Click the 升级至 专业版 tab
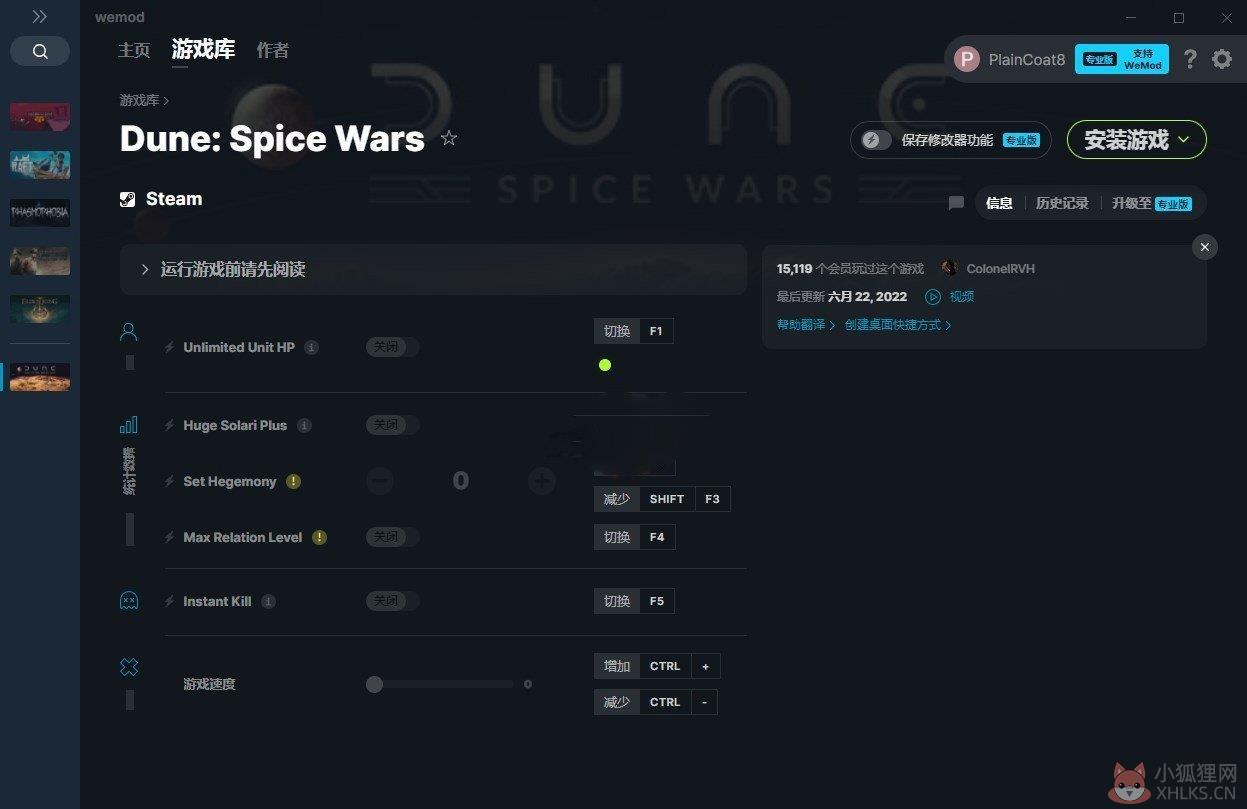The width and height of the screenshot is (1247, 809). [1151, 203]
